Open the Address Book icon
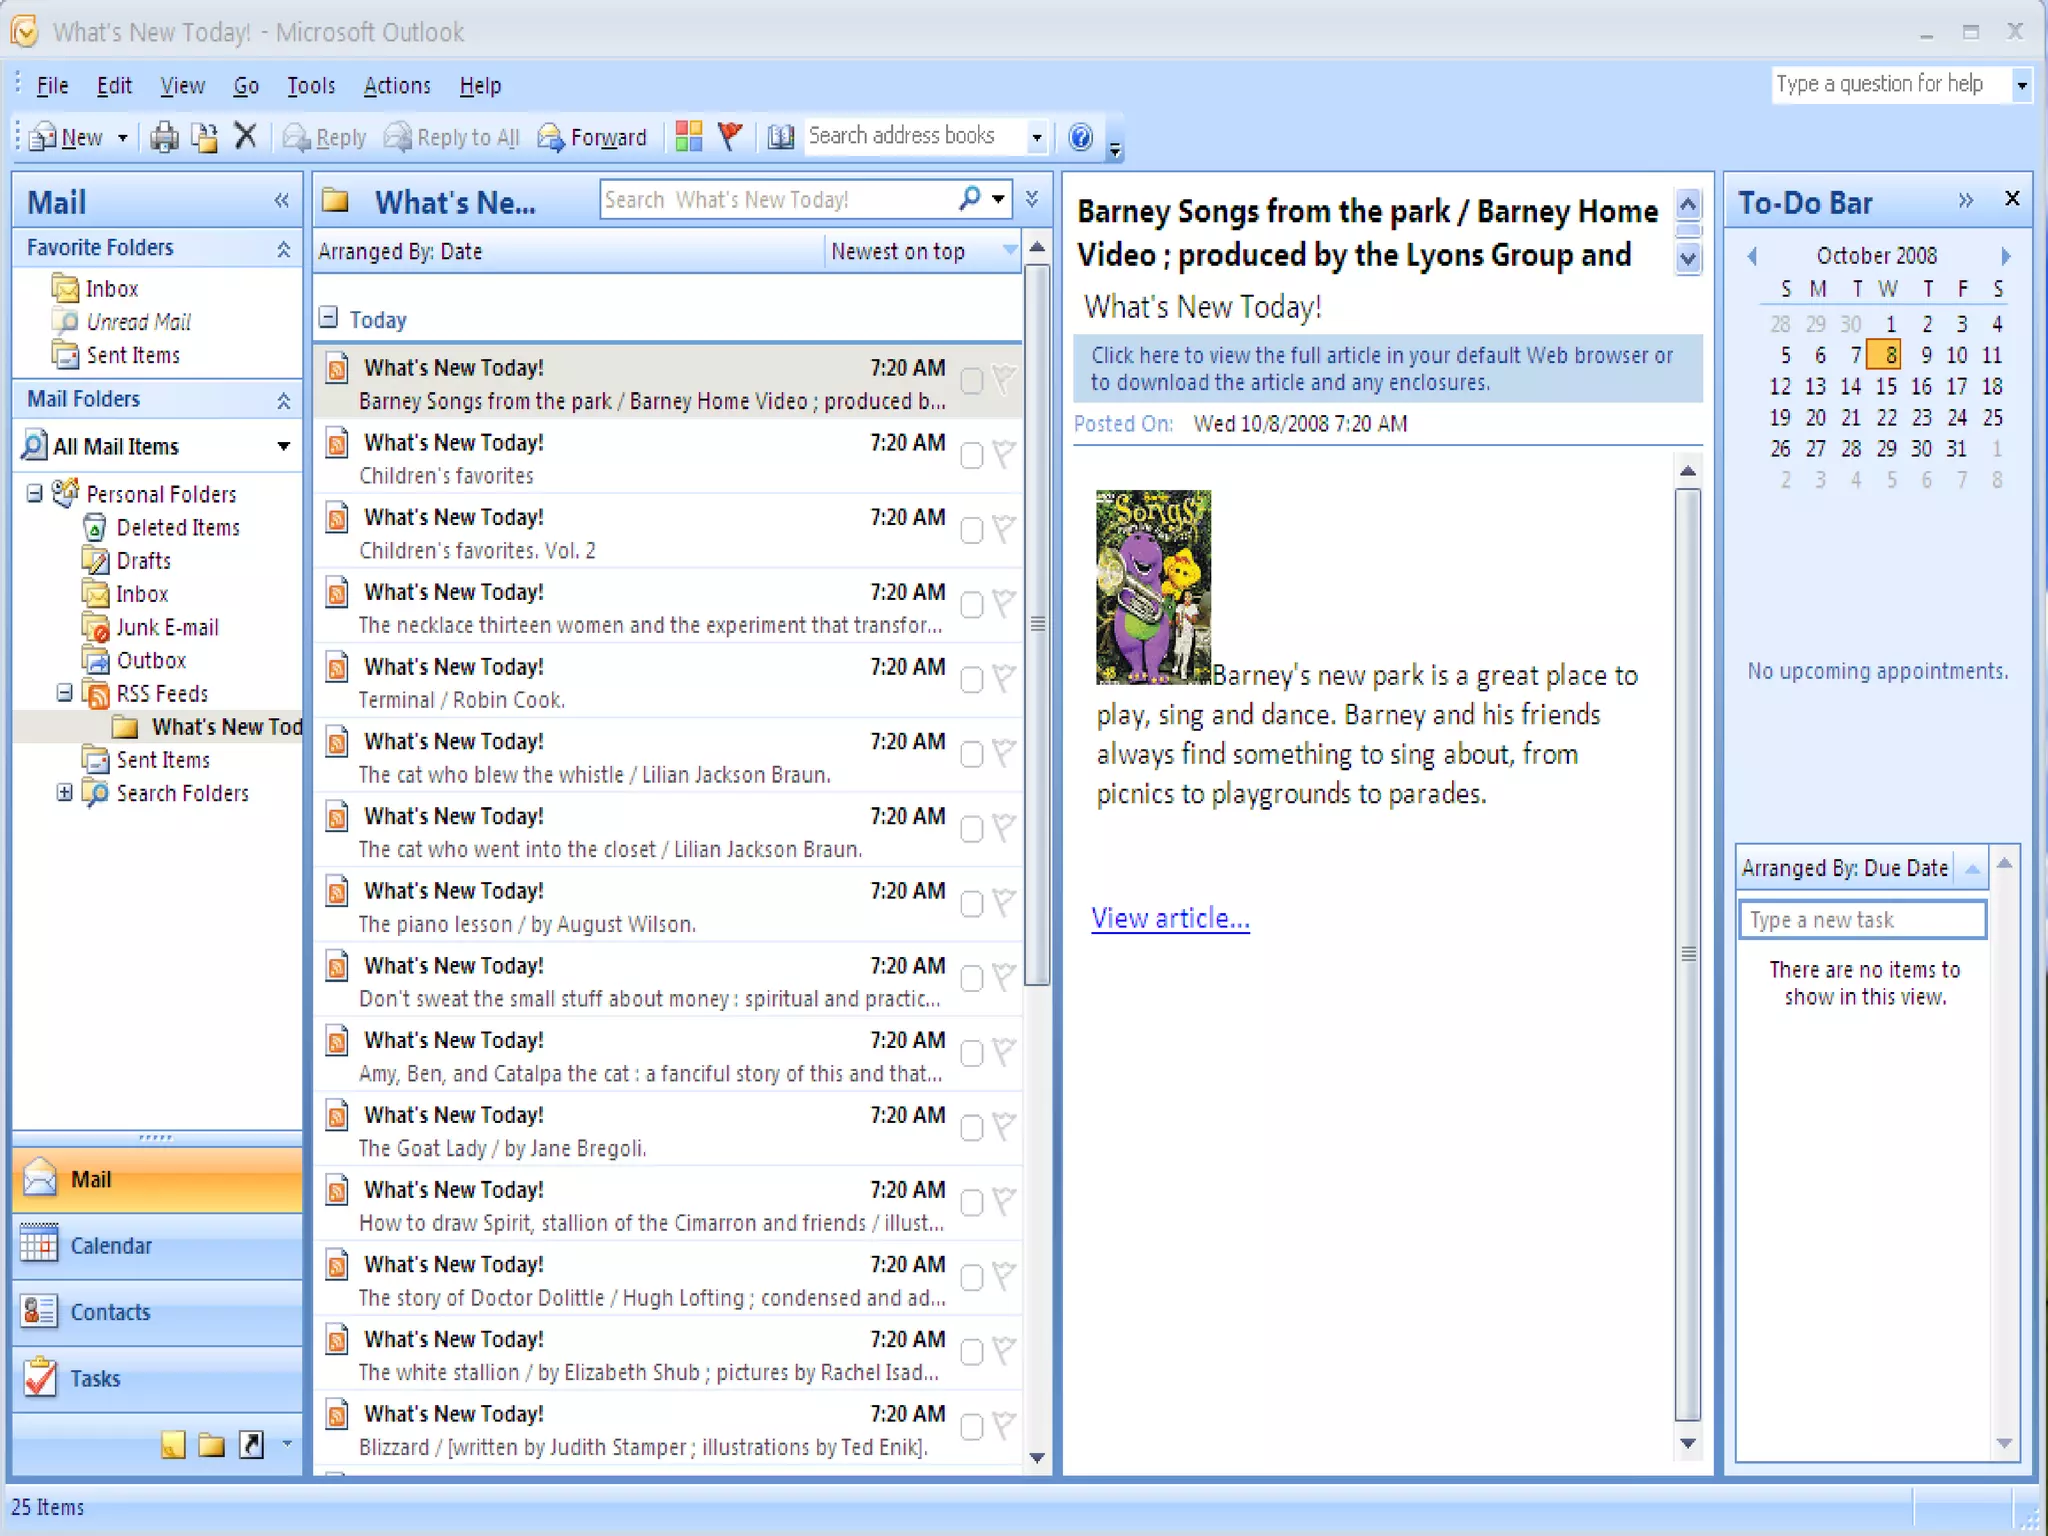 point(780,137)
